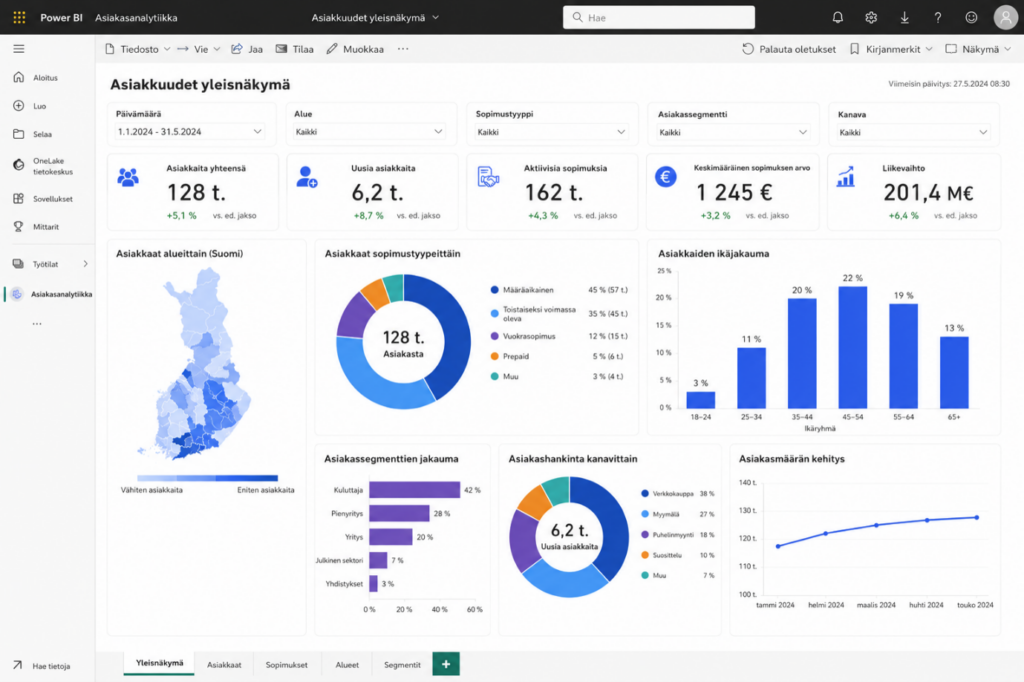Click the Määräaikainen legend color dot
The image size is (1024, 682).
pos(494,290)
